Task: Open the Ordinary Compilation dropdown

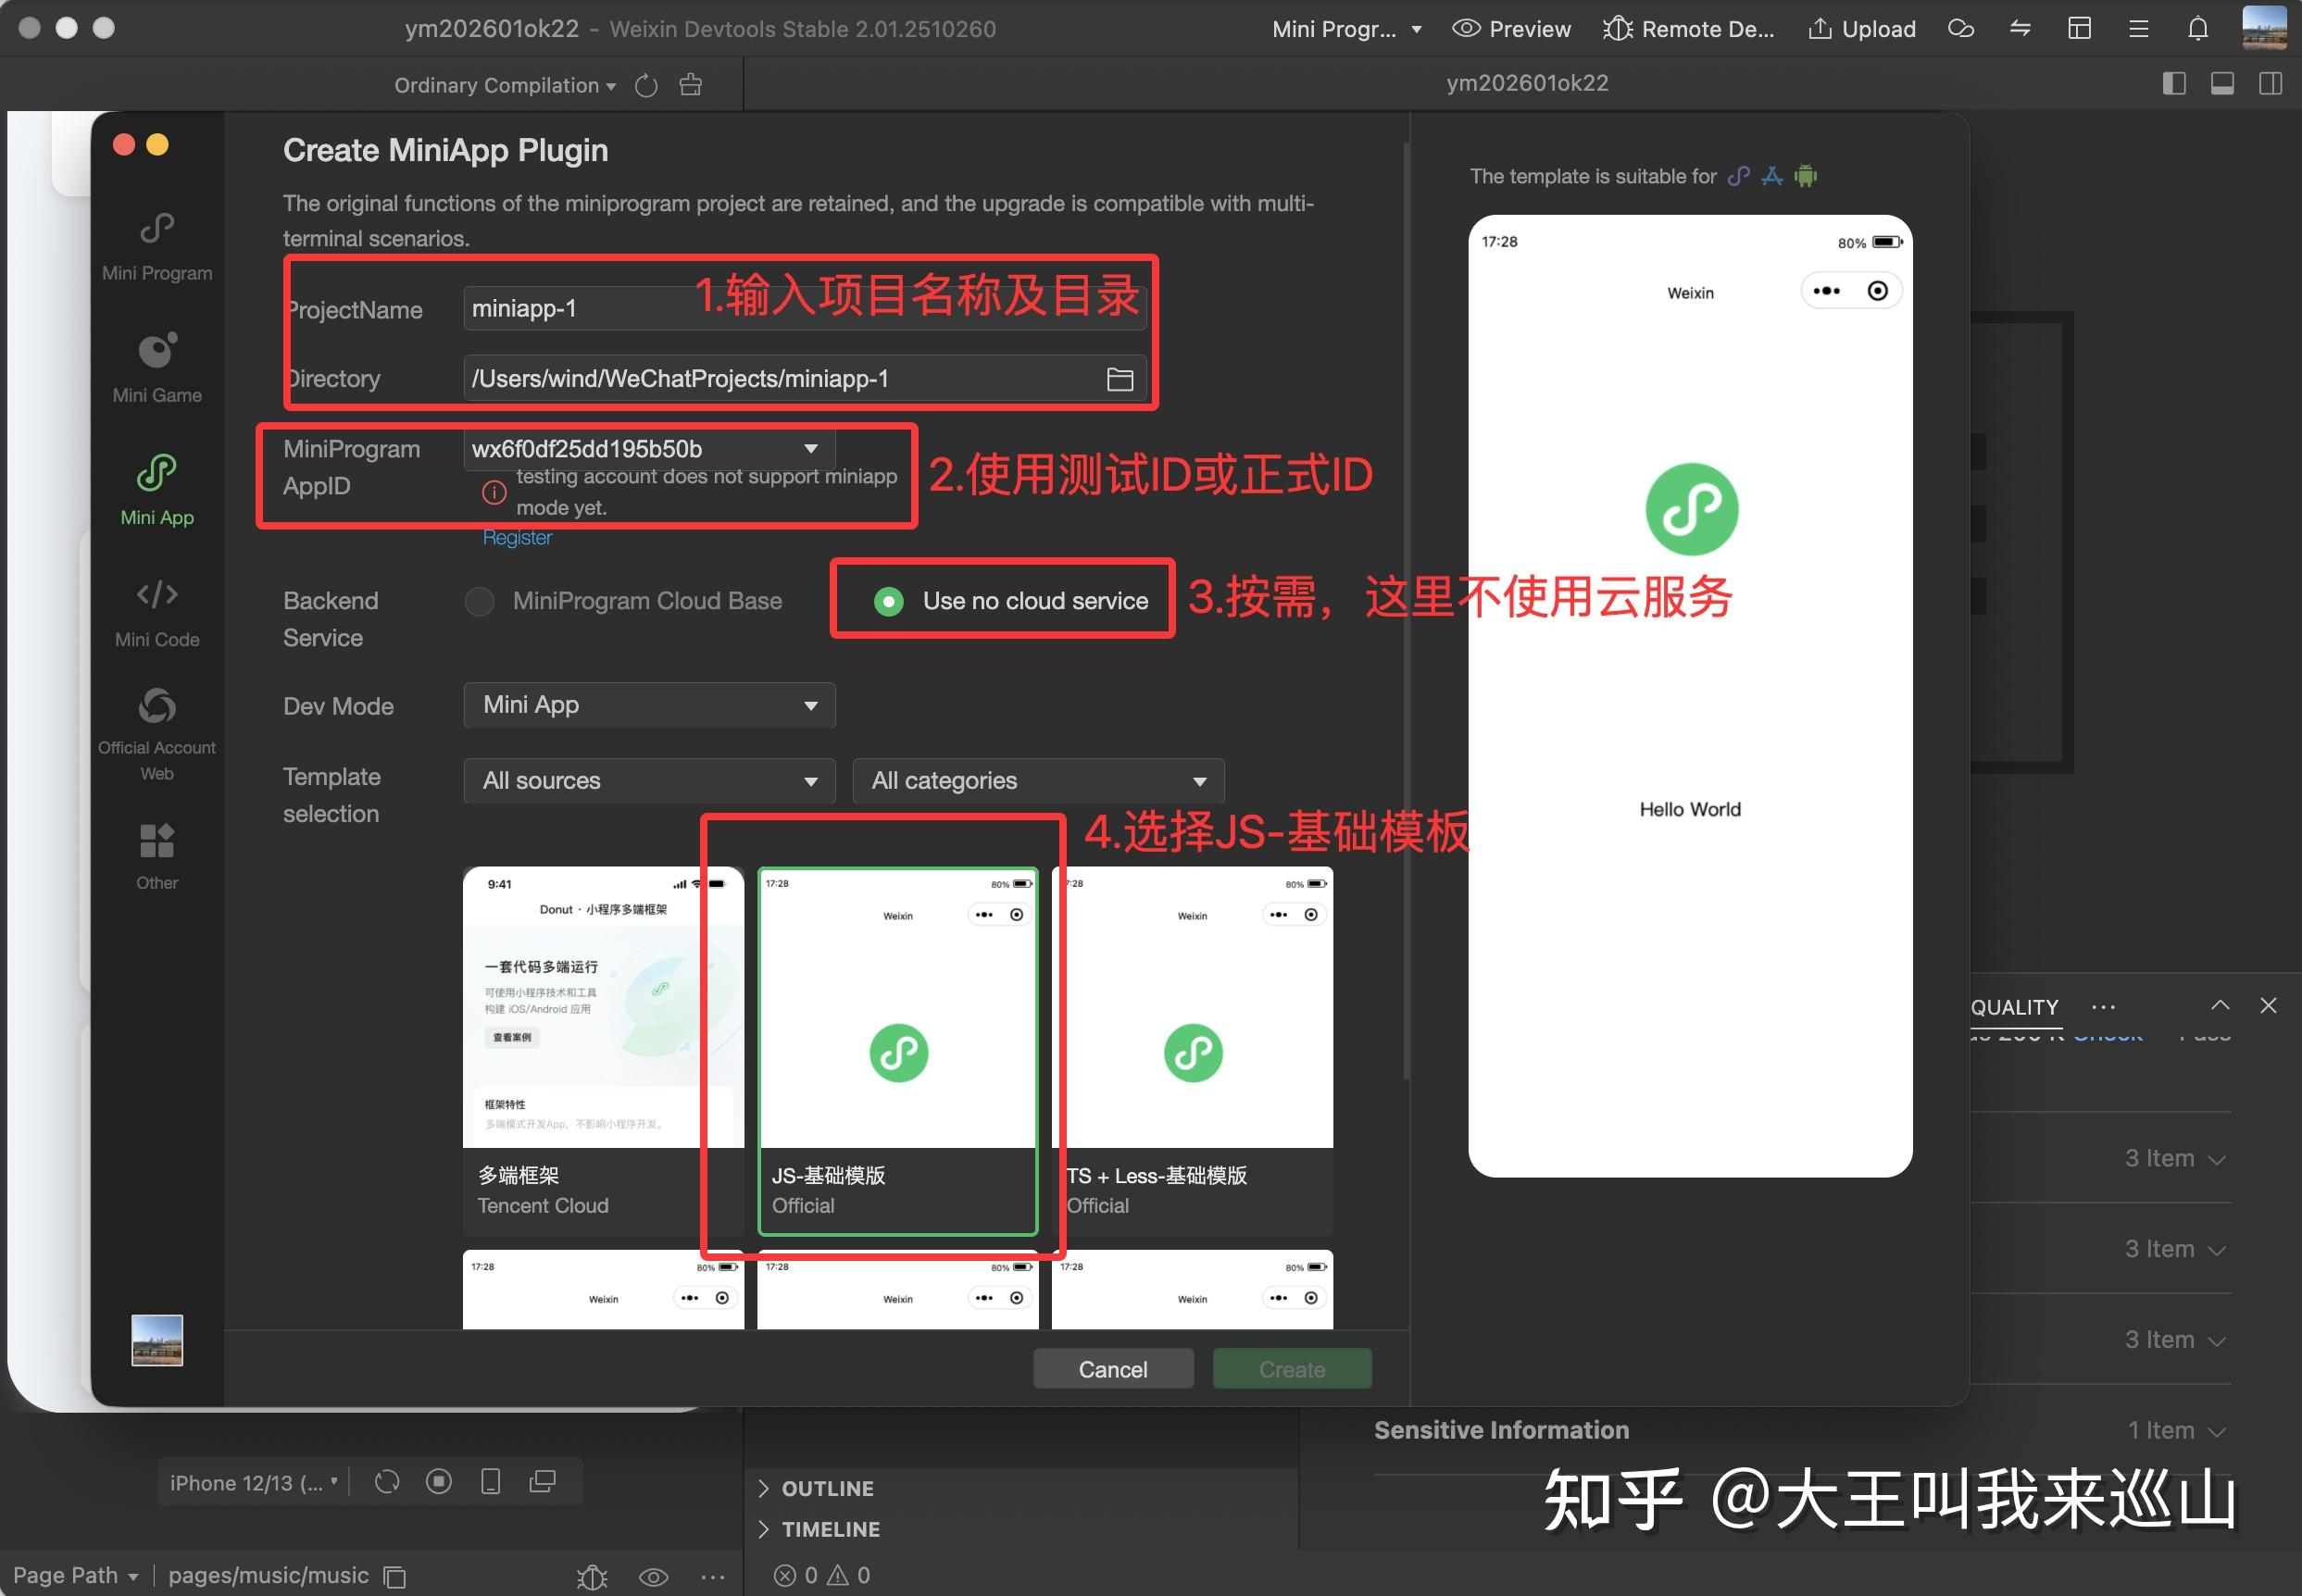Action: [505, 86]
